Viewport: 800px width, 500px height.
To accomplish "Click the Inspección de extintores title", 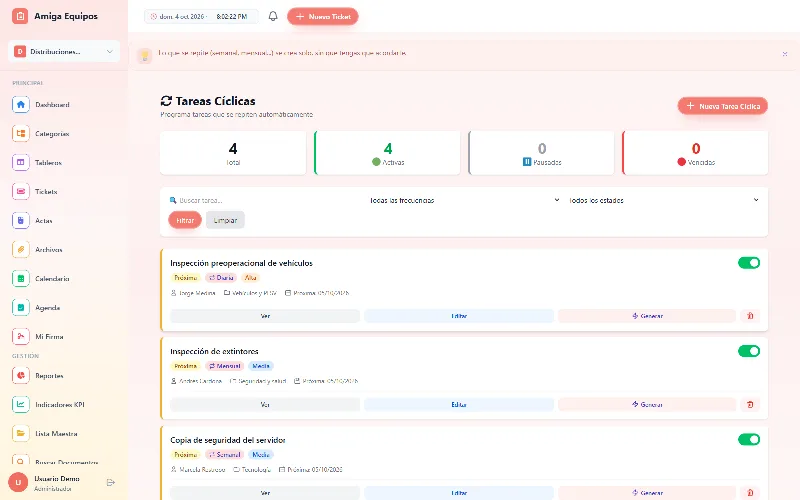I will pos(214,352).
